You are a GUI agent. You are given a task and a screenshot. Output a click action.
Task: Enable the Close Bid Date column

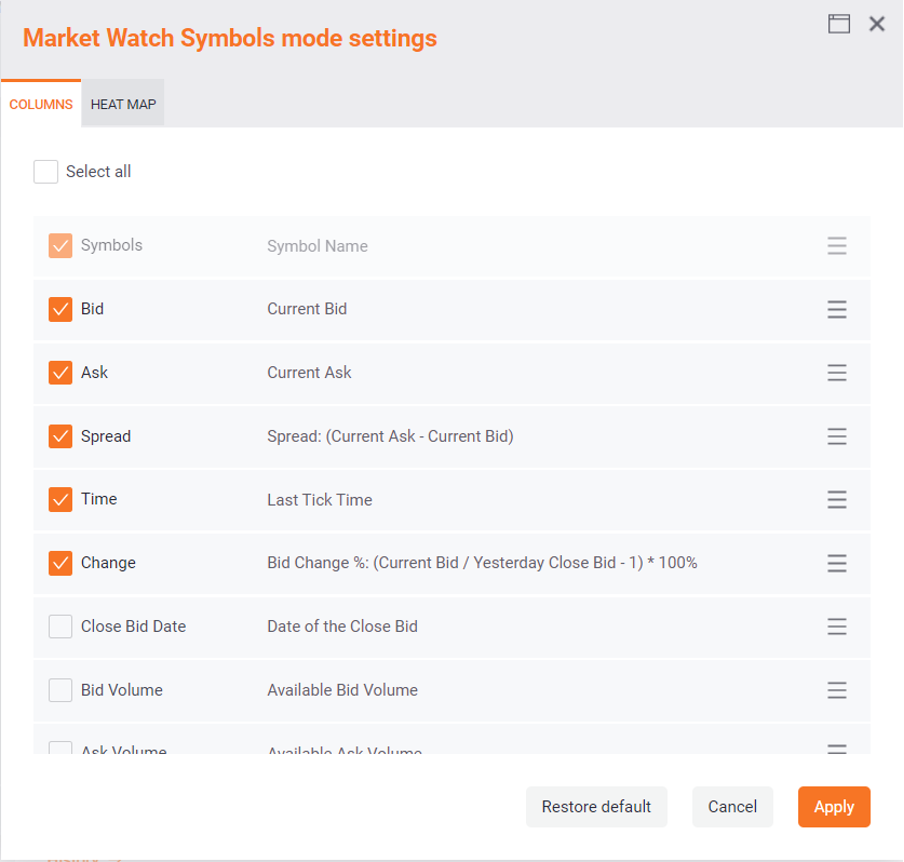coord(60,626)
